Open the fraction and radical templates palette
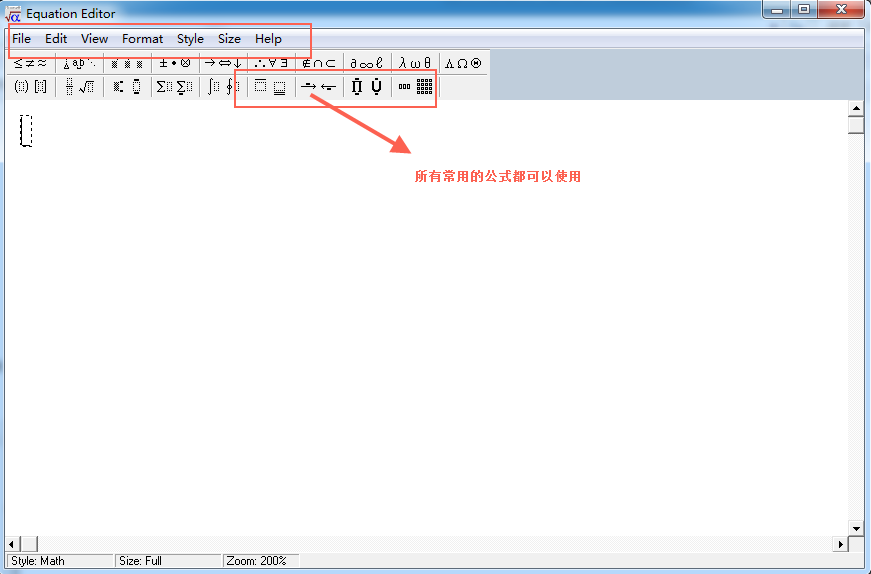The image size is (871, 574). 79,87
